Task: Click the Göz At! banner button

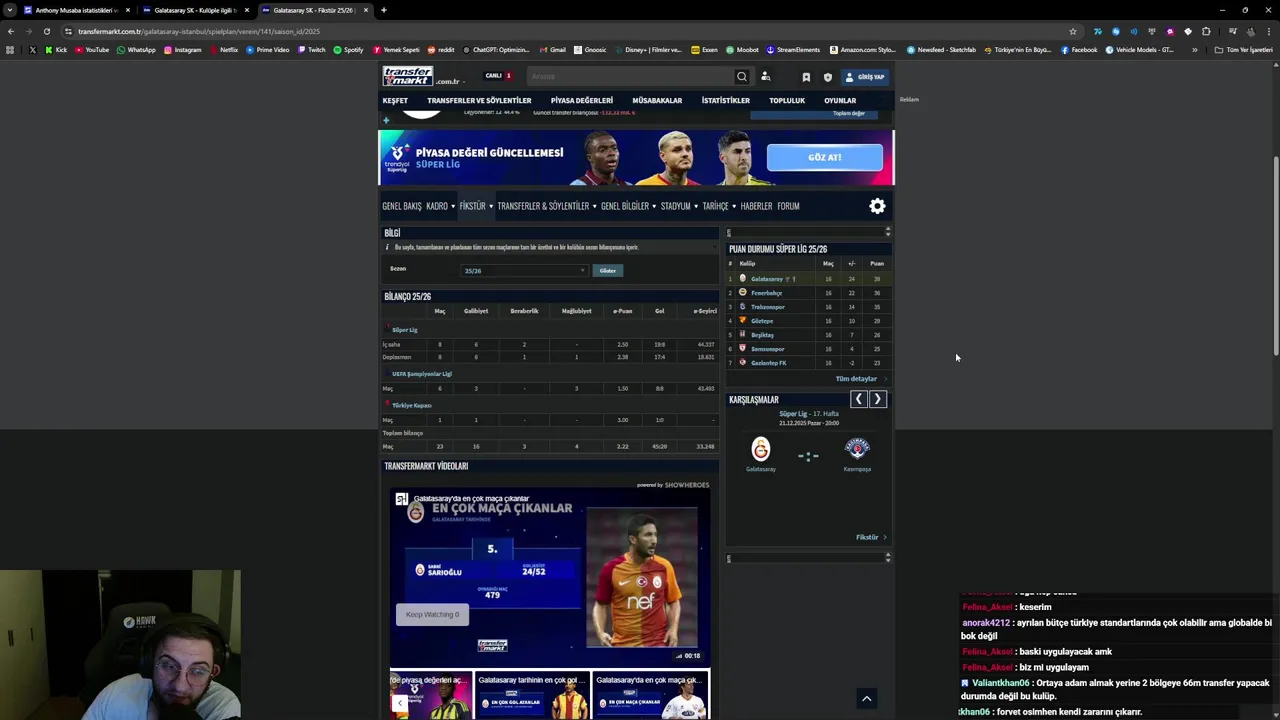Action: [825, 157]
